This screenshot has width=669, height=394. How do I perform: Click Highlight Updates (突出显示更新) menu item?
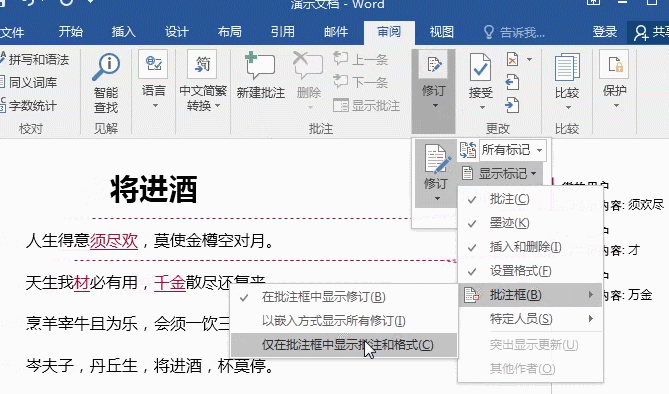pos(530,345)
